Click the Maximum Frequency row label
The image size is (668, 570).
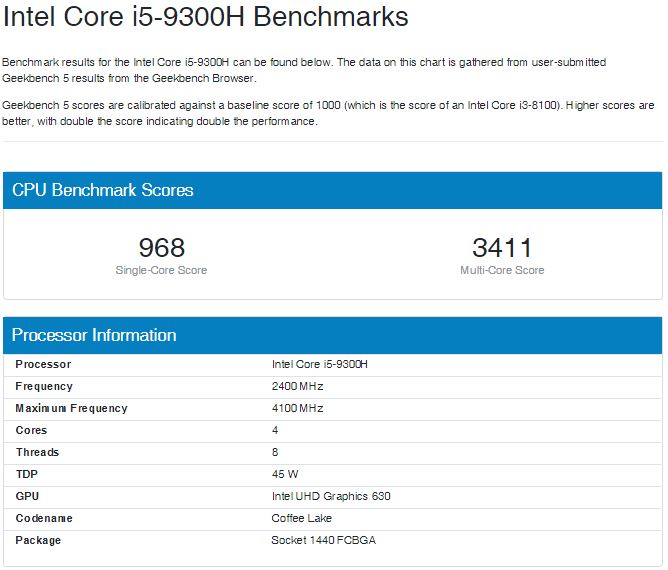coord(71,408)
